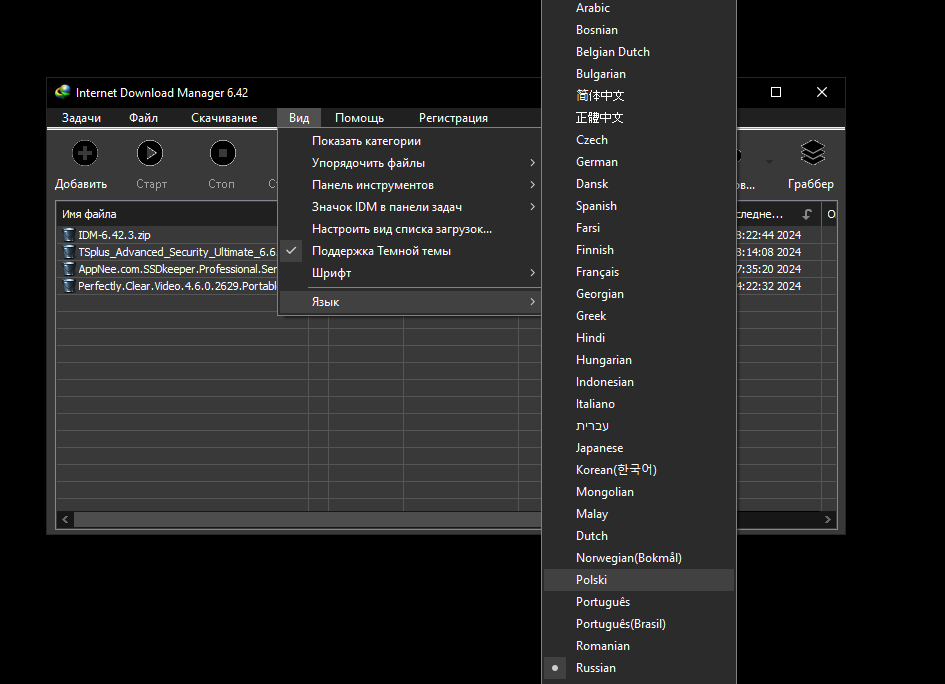Select Dansk language
This screenshot has height=684, width=945.
639,184
